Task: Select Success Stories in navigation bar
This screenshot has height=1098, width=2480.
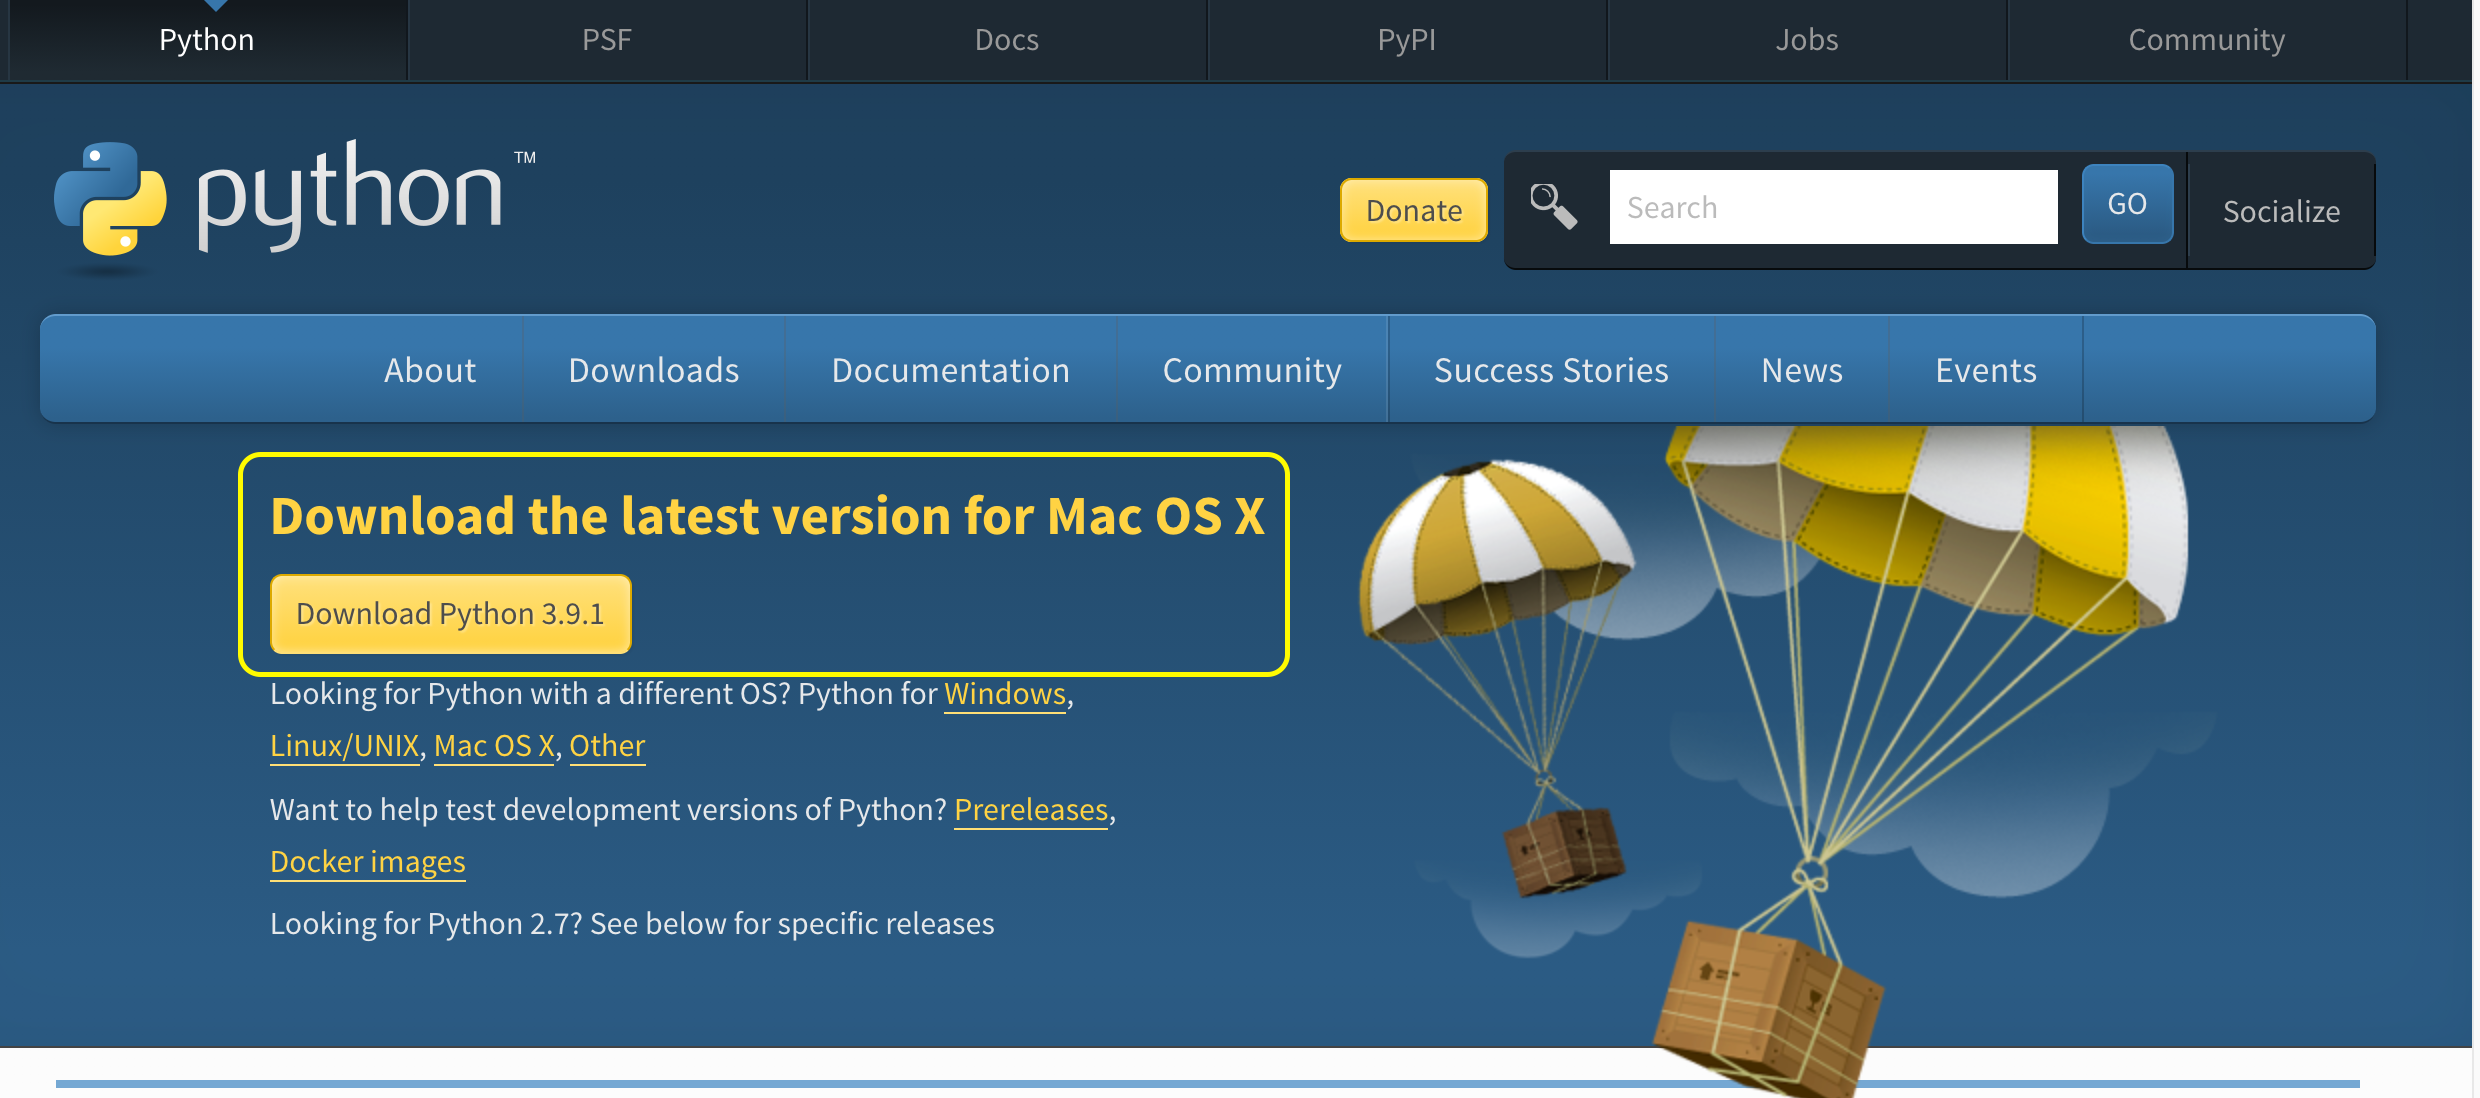Action: (1550, 370)
